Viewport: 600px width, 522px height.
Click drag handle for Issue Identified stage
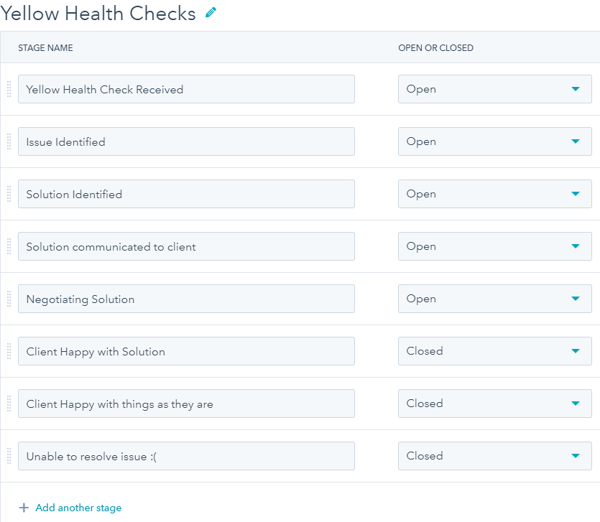point(9,142)
